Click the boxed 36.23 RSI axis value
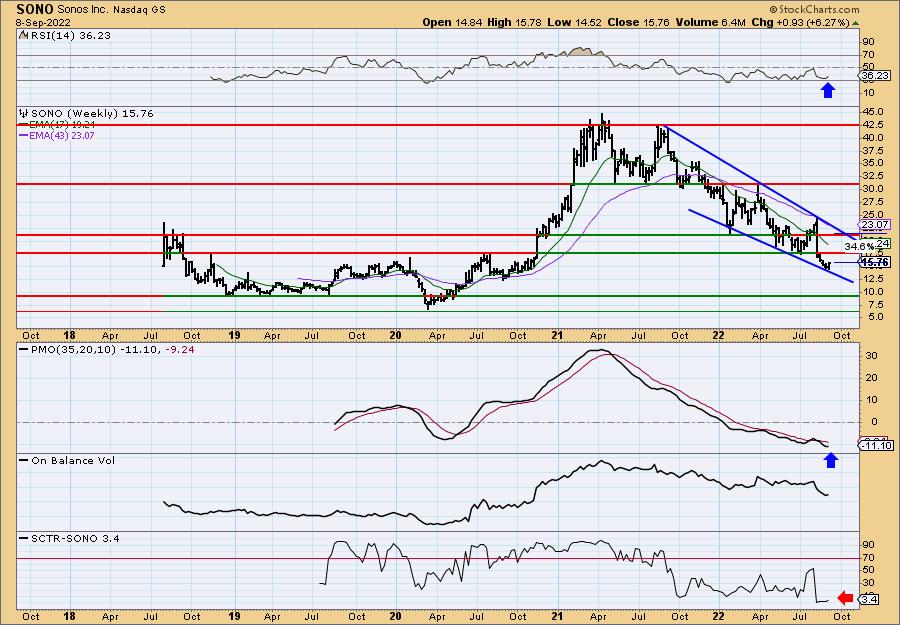Screen dimensions: 900x625 tap(874, 76)
